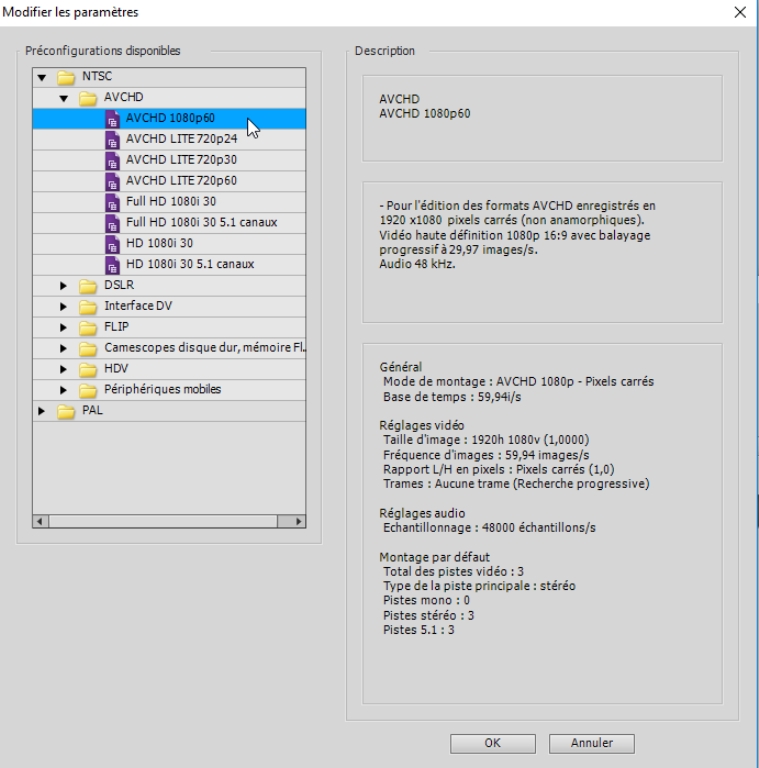Click the Camescopes disque dur folder label
This screenshot has height=768, width=759.
pyautogui.click(x=205, y=348)
